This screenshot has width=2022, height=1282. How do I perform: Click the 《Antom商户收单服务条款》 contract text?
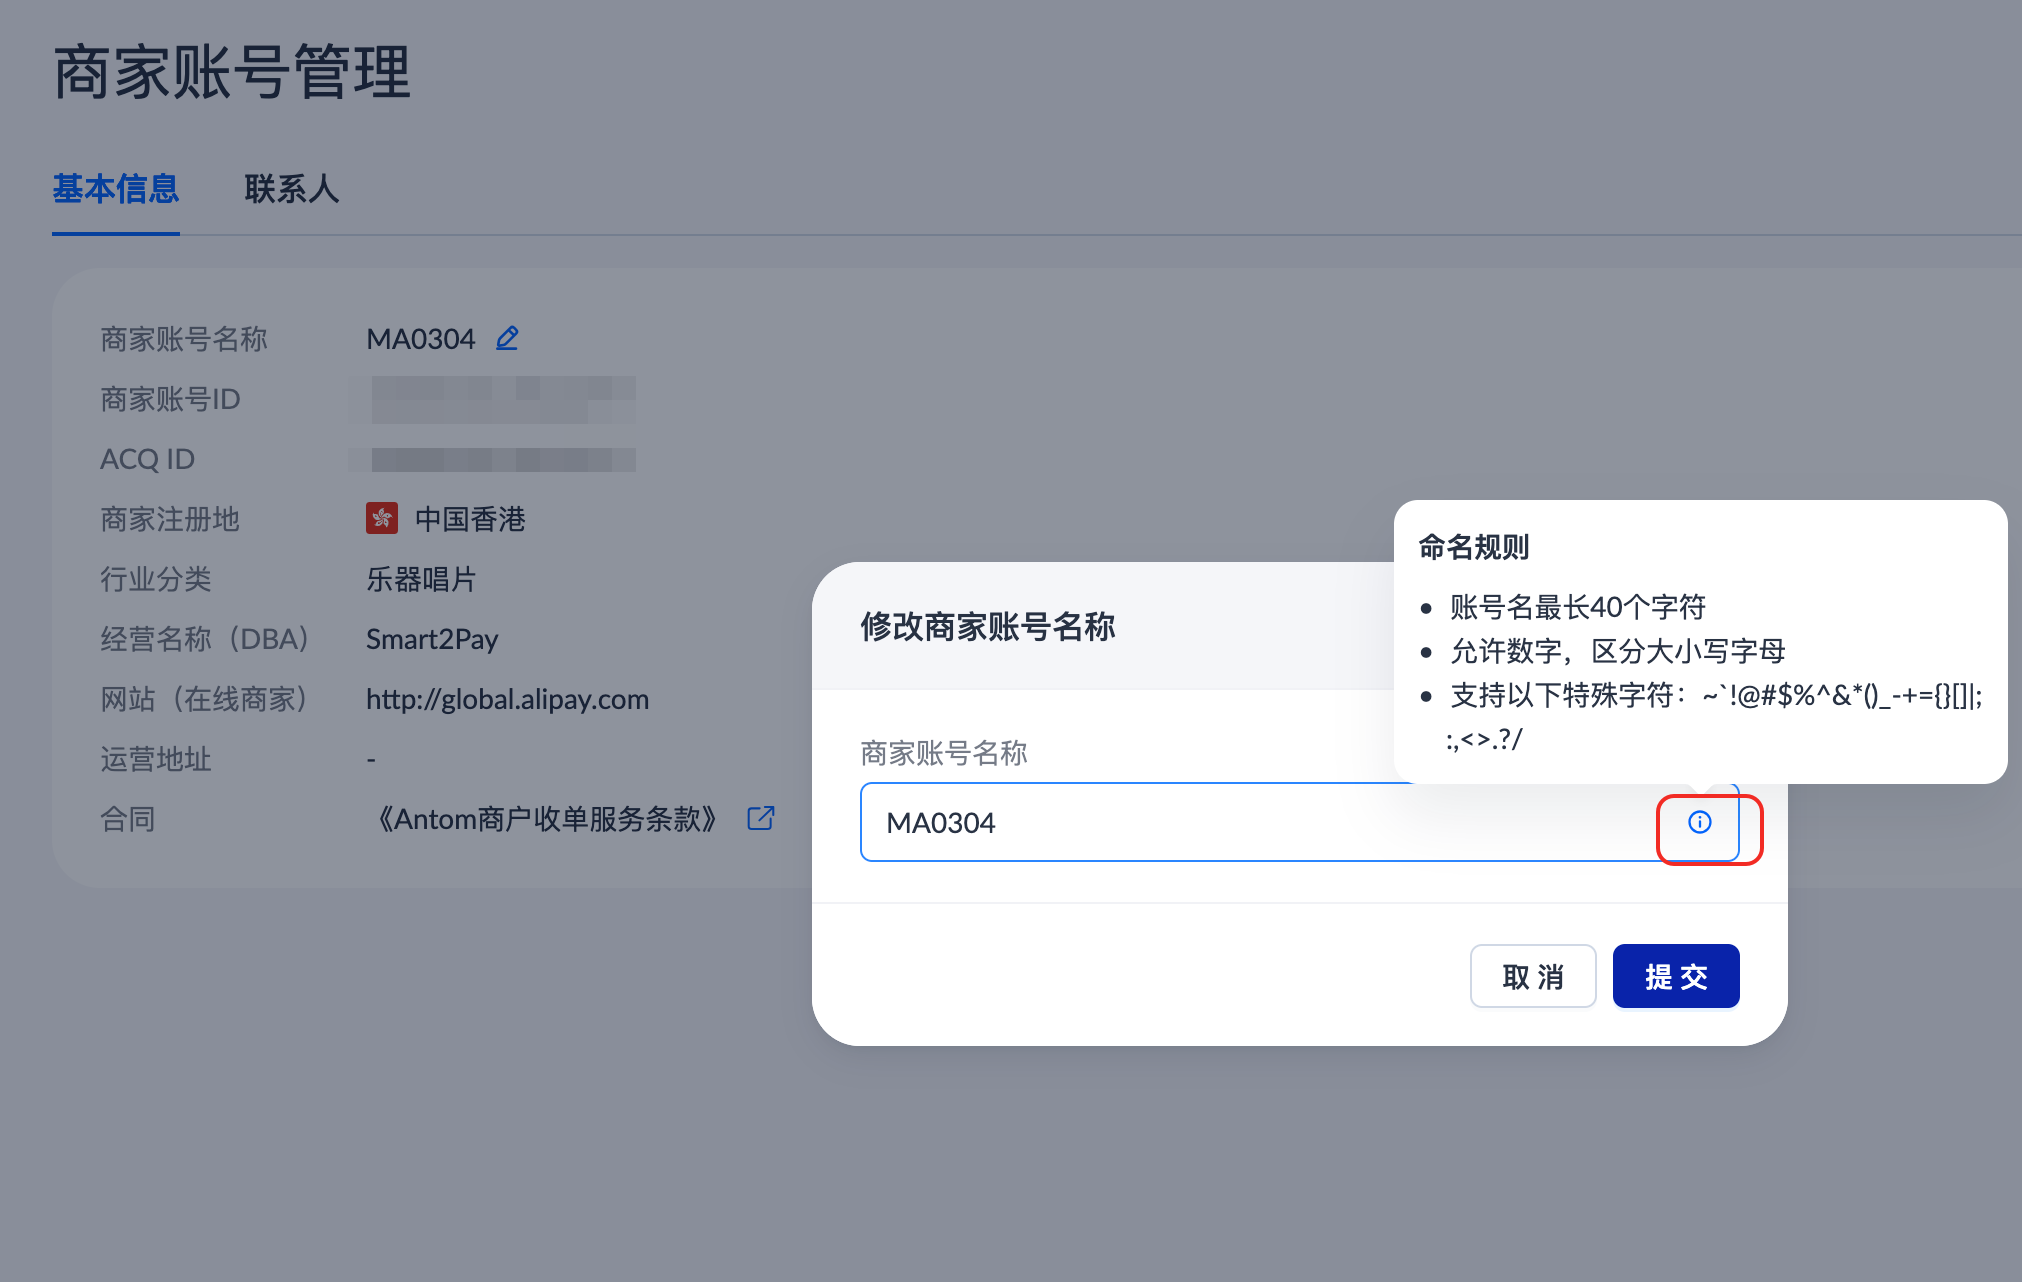(x=546, y=819)
